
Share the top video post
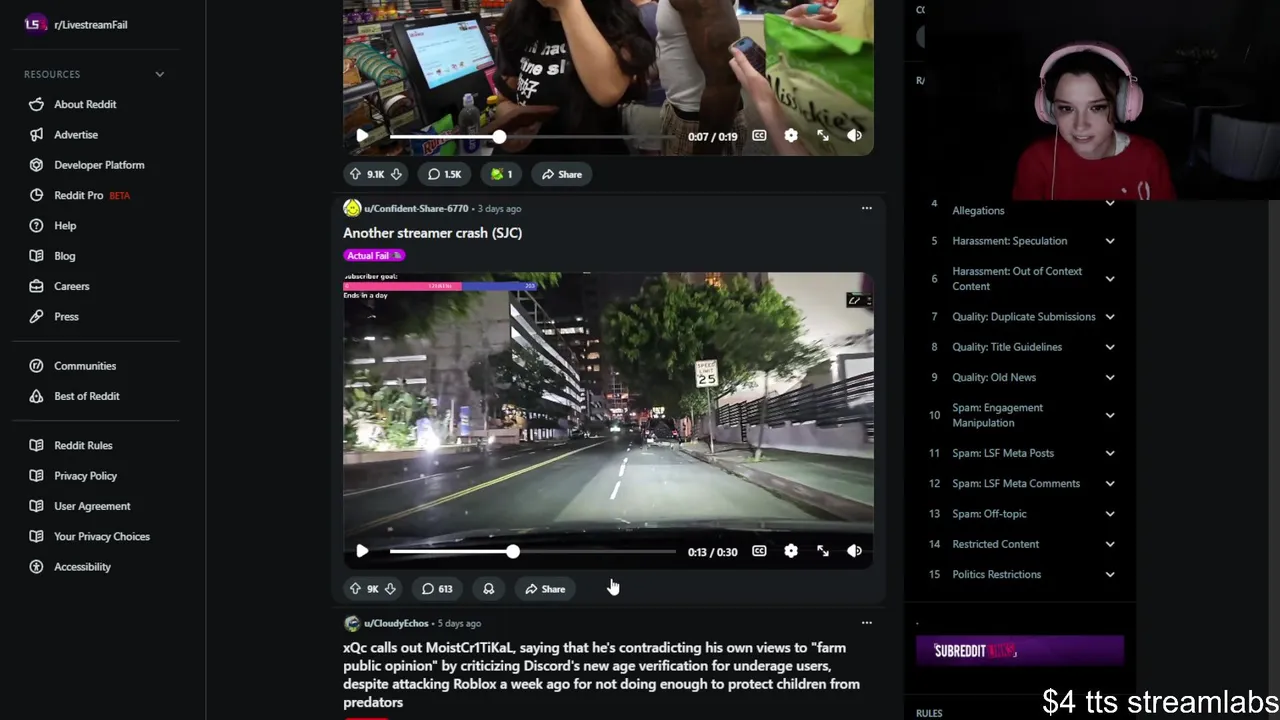562,174
